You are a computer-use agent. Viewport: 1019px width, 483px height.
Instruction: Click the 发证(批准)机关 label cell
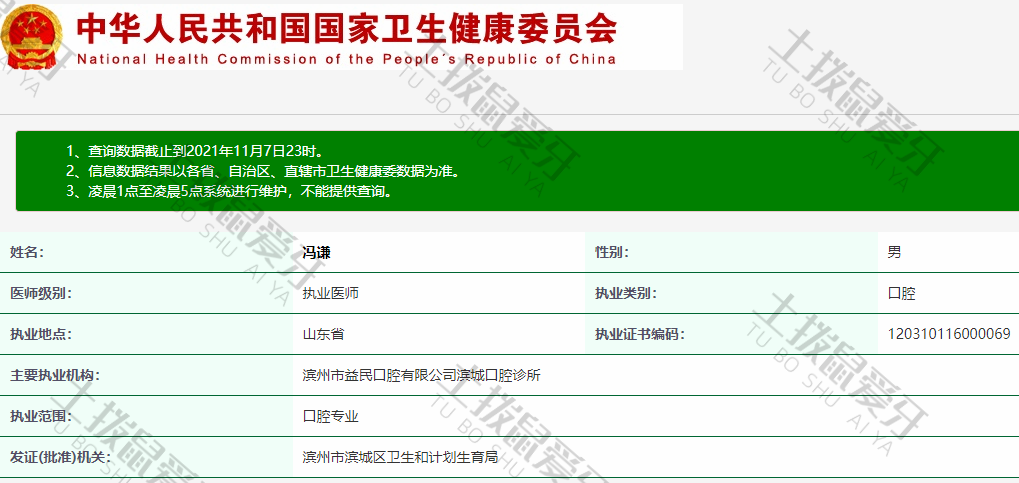pos(146,457)
